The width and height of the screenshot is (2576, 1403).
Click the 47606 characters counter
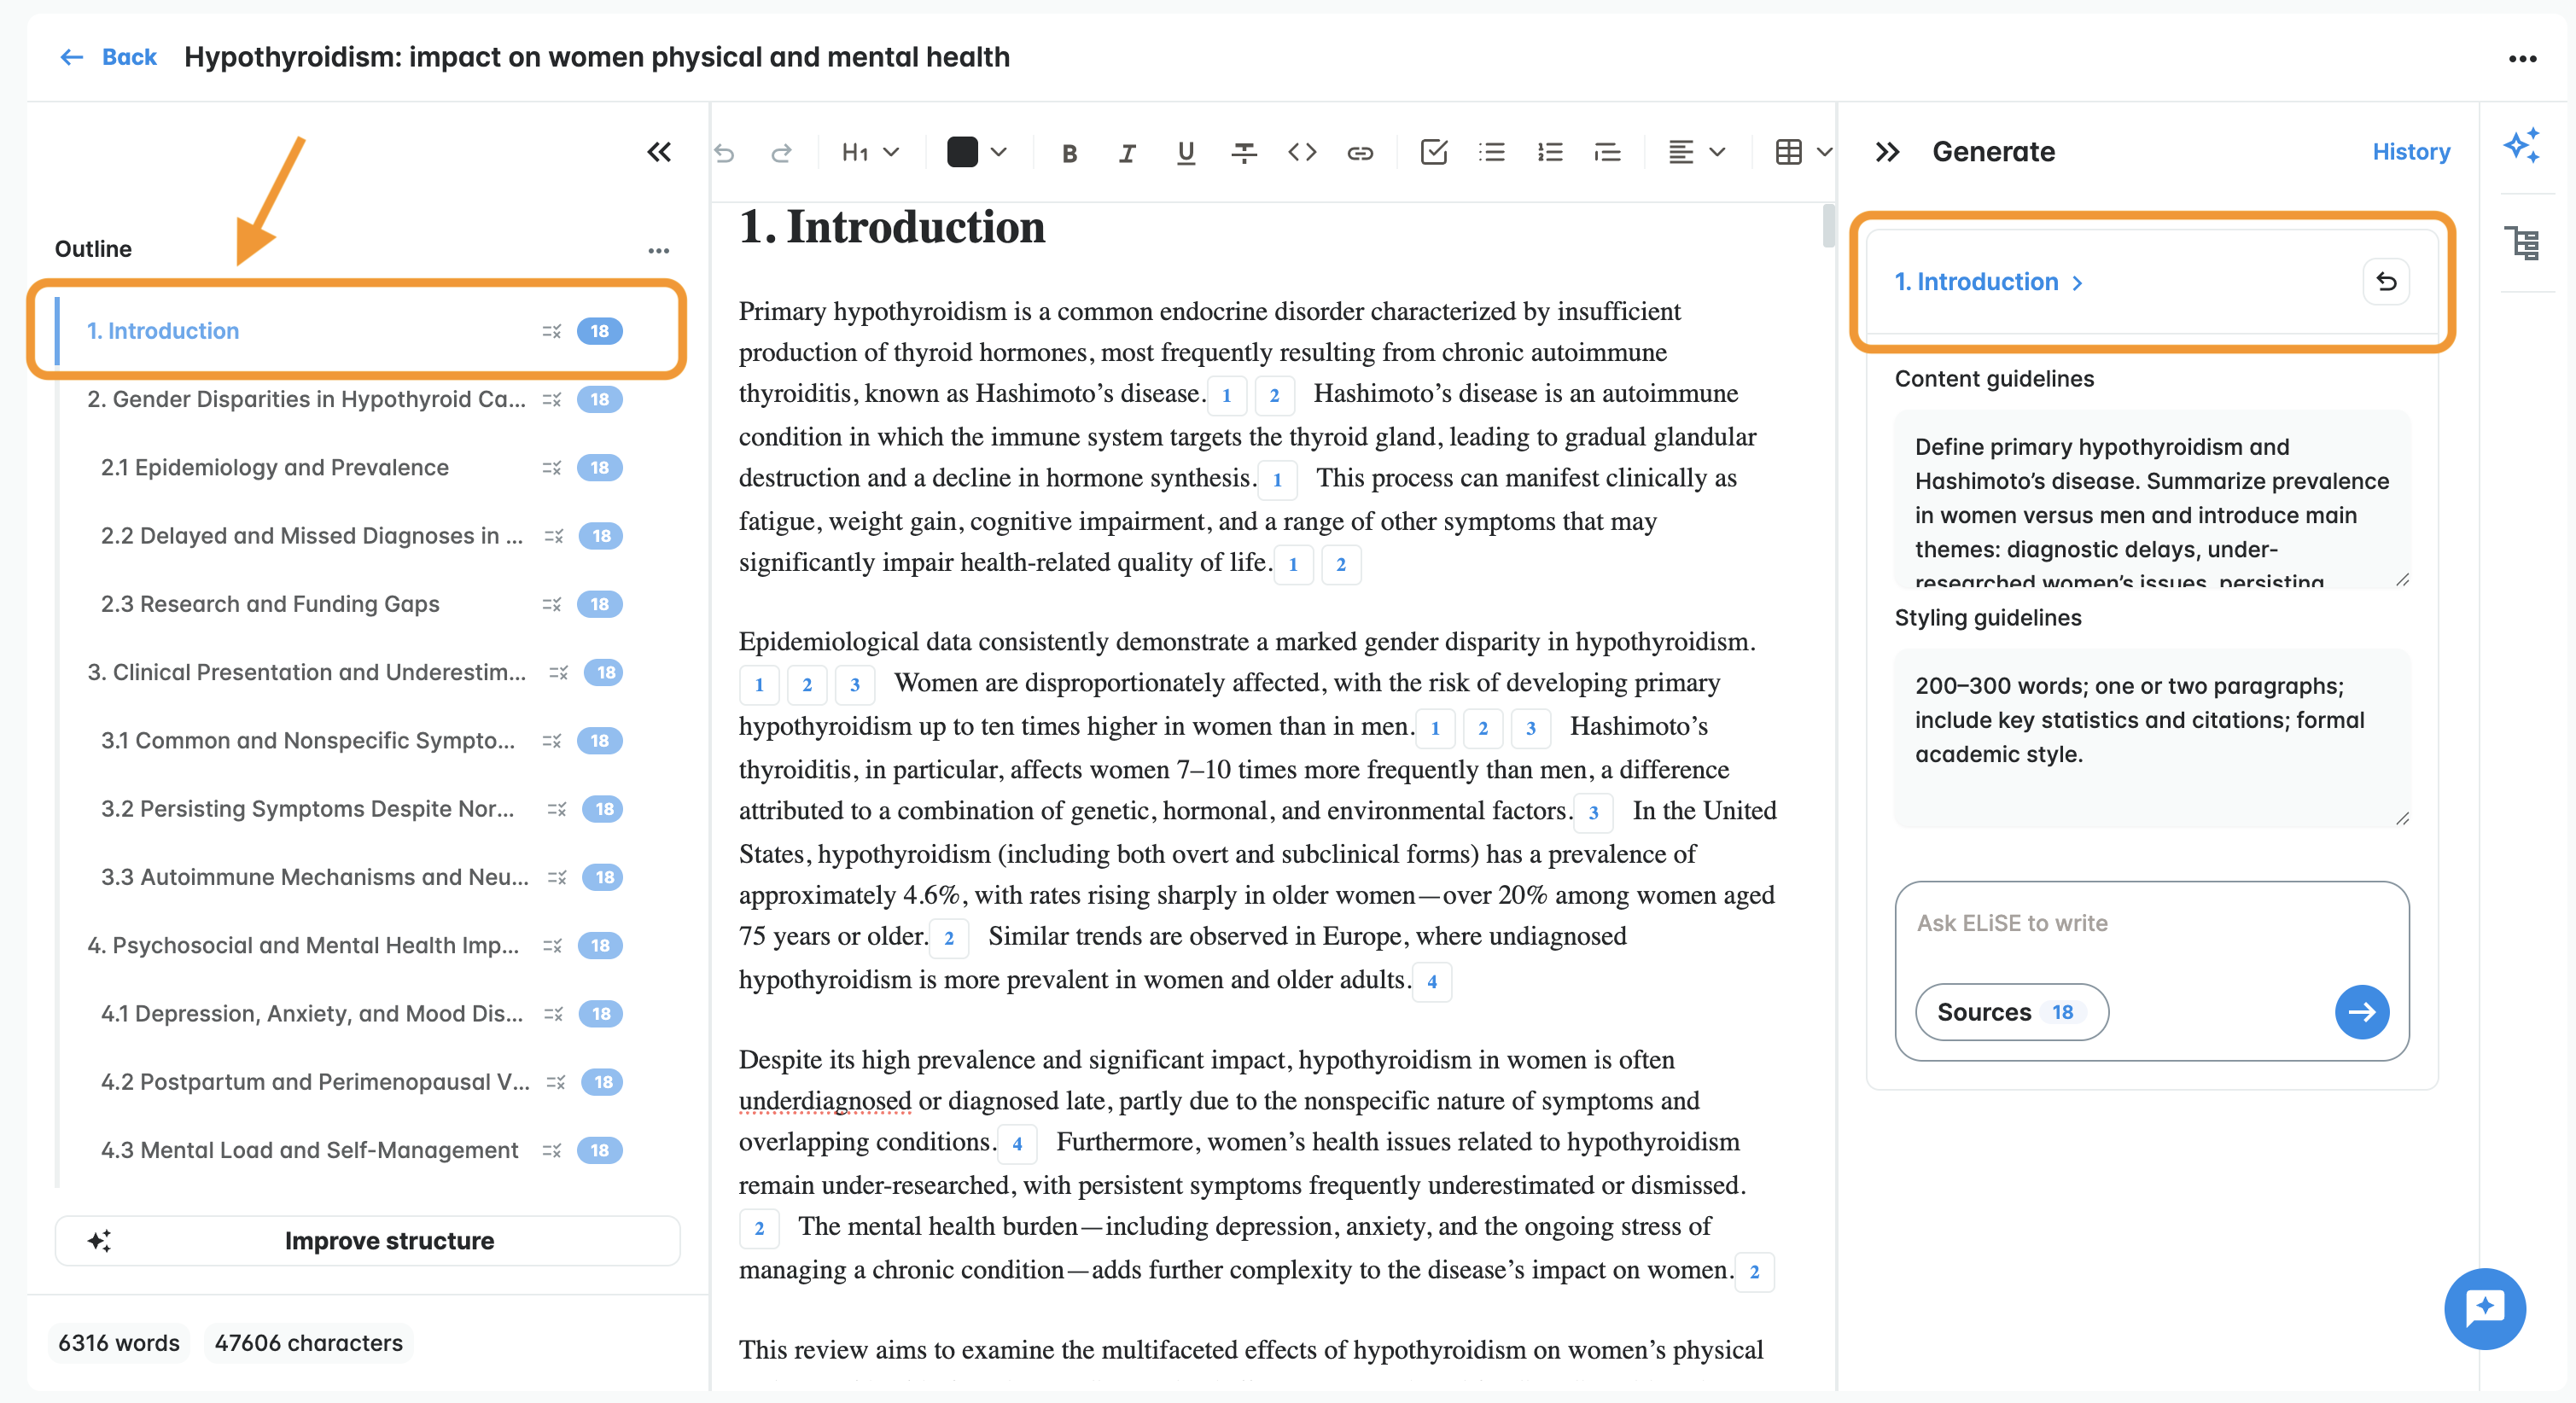click(308, 1343)
